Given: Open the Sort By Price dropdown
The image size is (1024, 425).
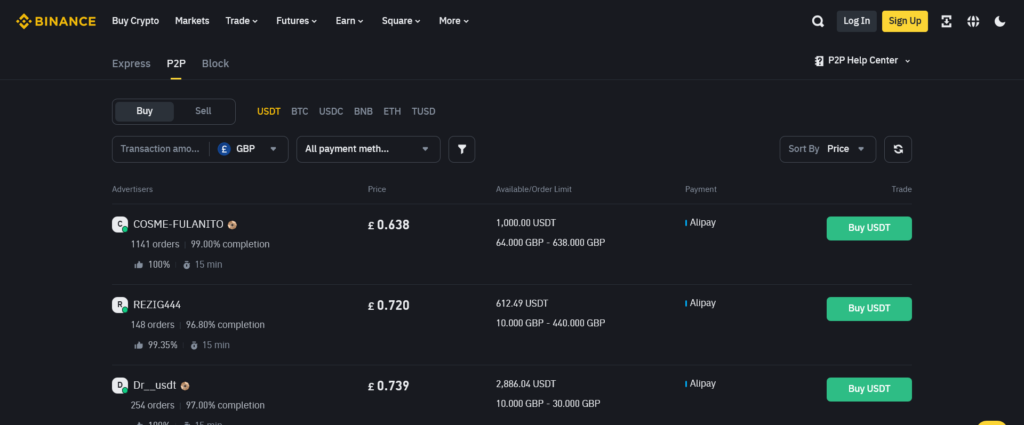Looking at the screenshot, I should pyautogui.click(x=827, y=149).
